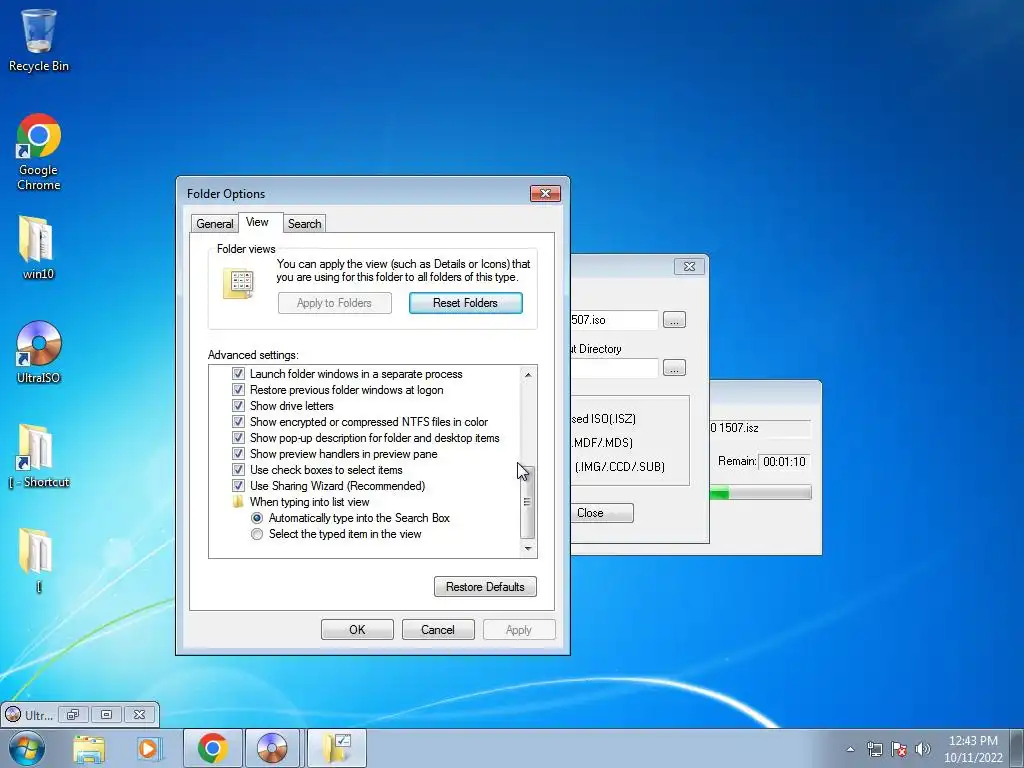
Task: Toggle 'Show encrypted or compressed NTFS files in color'
Action: (238, 422)
